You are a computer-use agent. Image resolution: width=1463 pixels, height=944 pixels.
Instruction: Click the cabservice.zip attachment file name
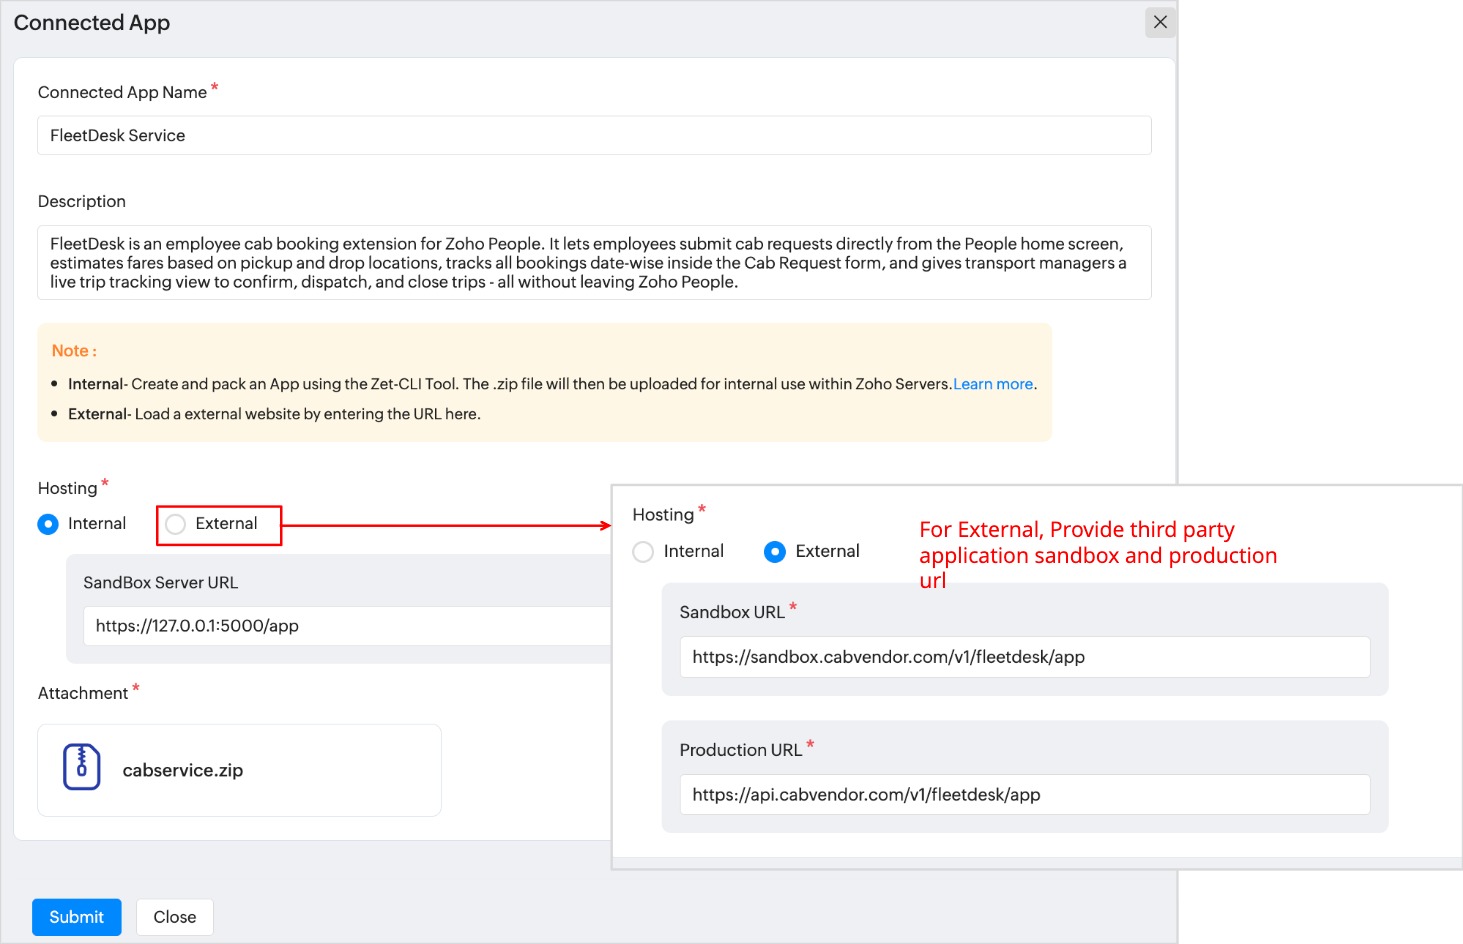[x=183, y=771]
